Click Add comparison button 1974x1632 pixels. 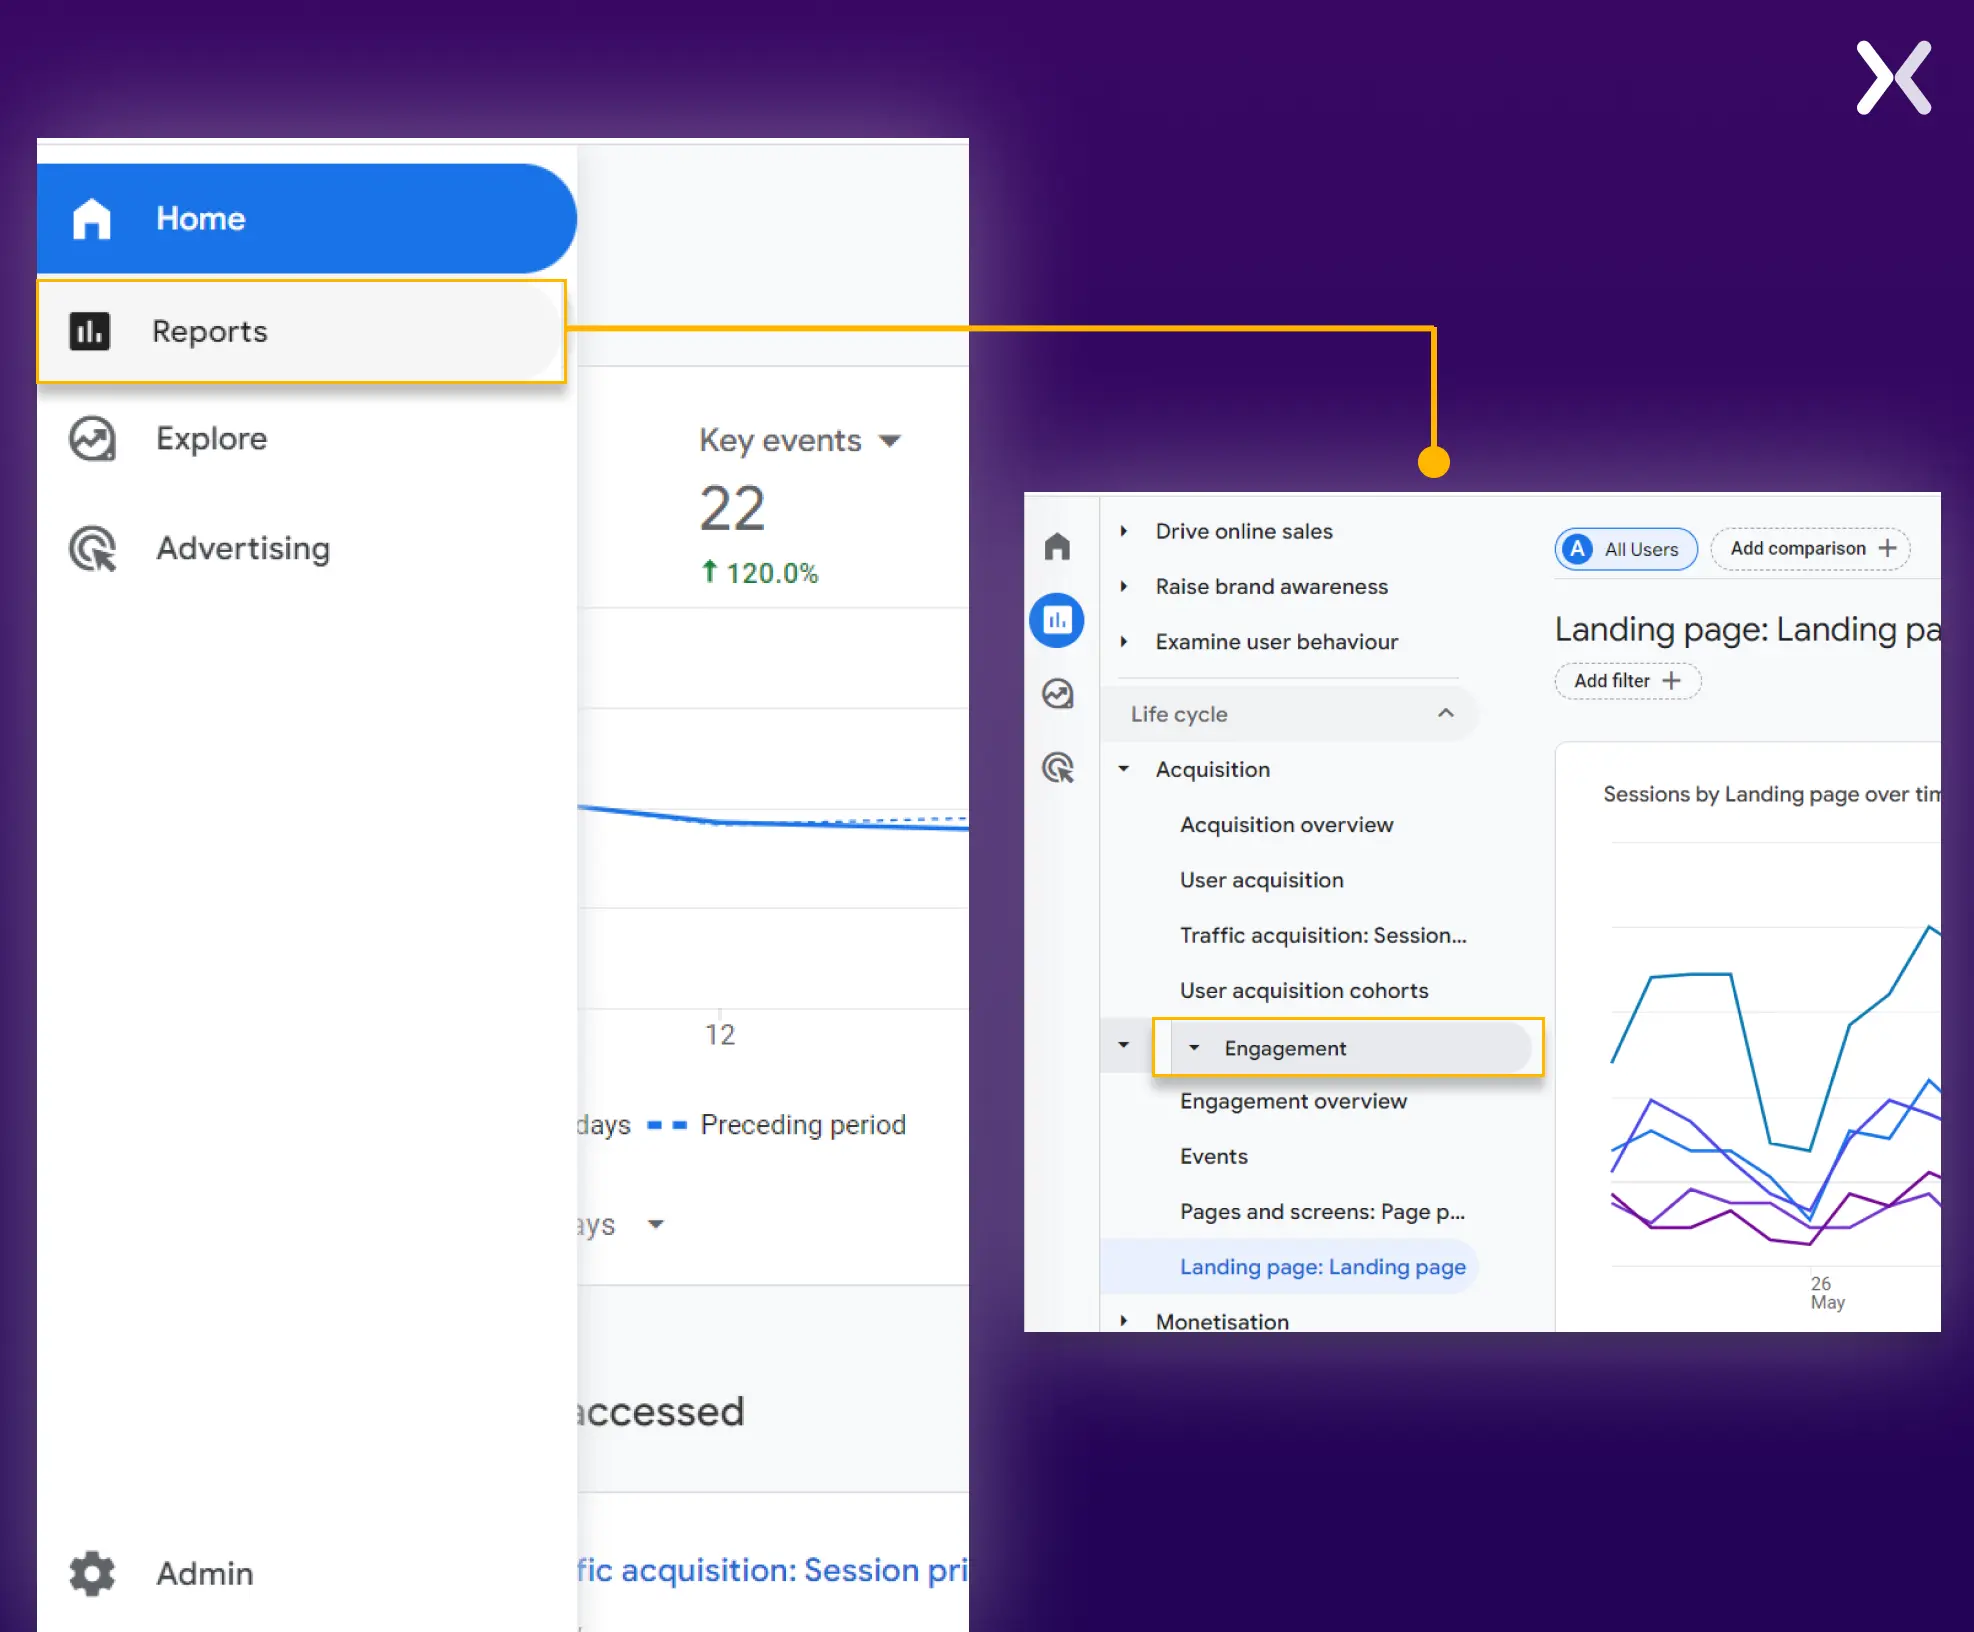pyautogui.click(x=1810, y=549)
